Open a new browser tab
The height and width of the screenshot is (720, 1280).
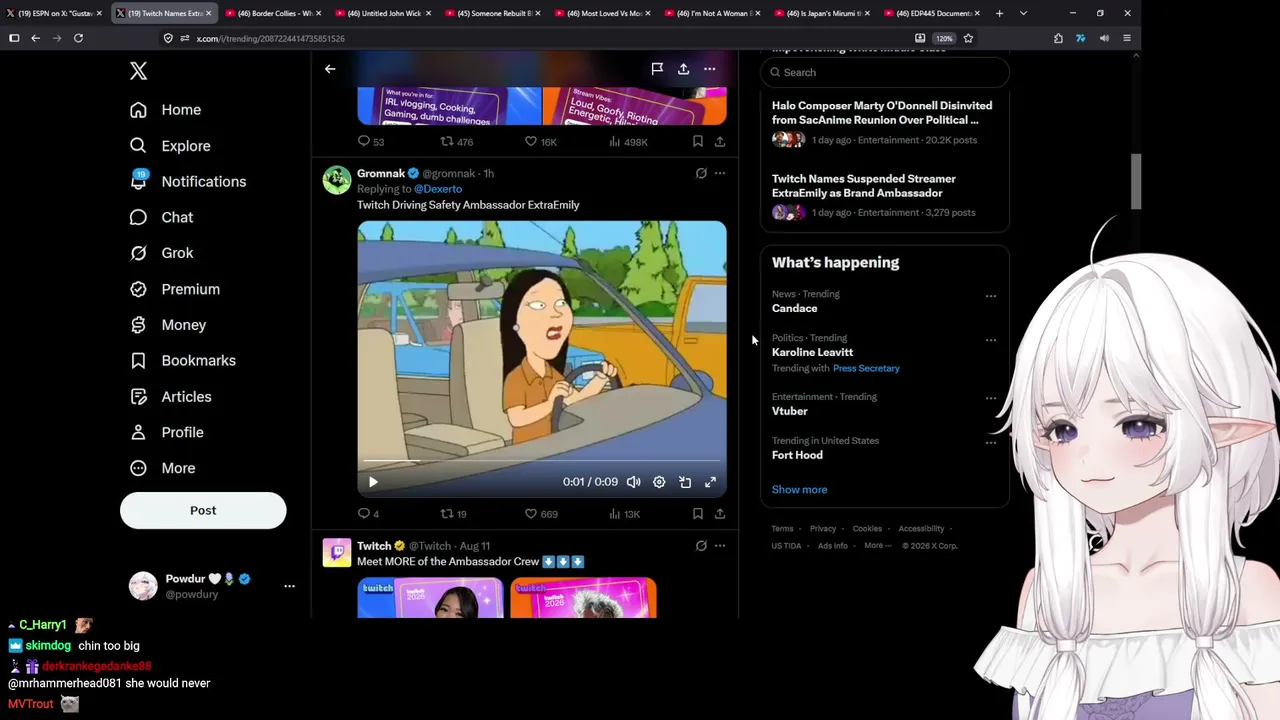coord(999,13)
